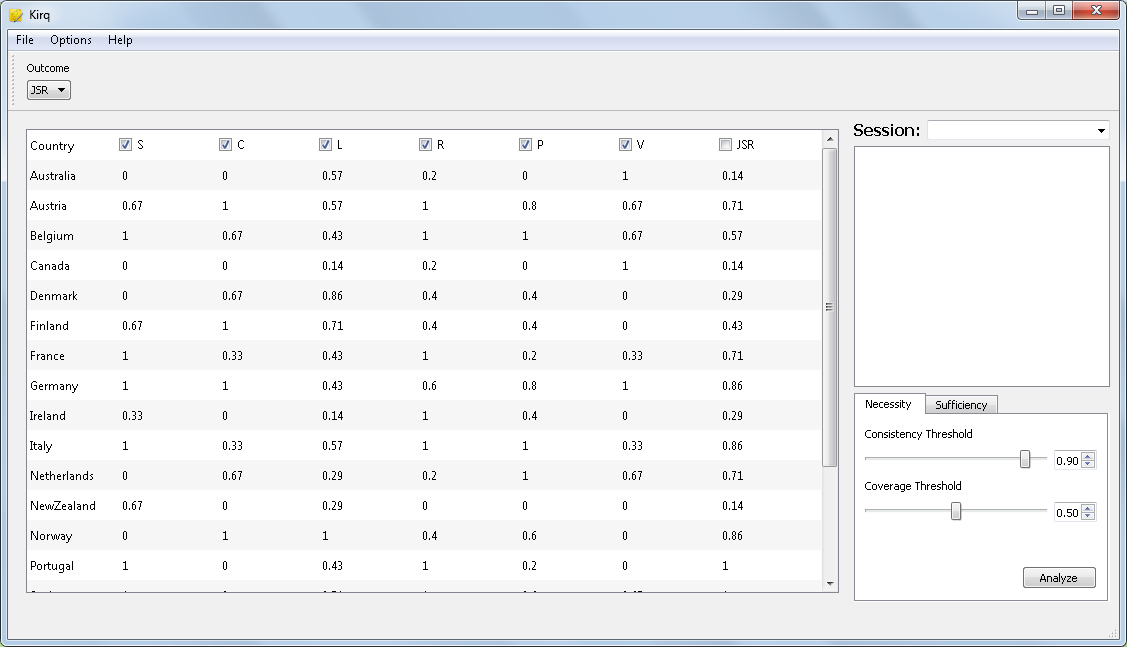Viewport: 1127px width, 647px height.
Task: Click the Kirq app icon in title bar
Action: 16,15
